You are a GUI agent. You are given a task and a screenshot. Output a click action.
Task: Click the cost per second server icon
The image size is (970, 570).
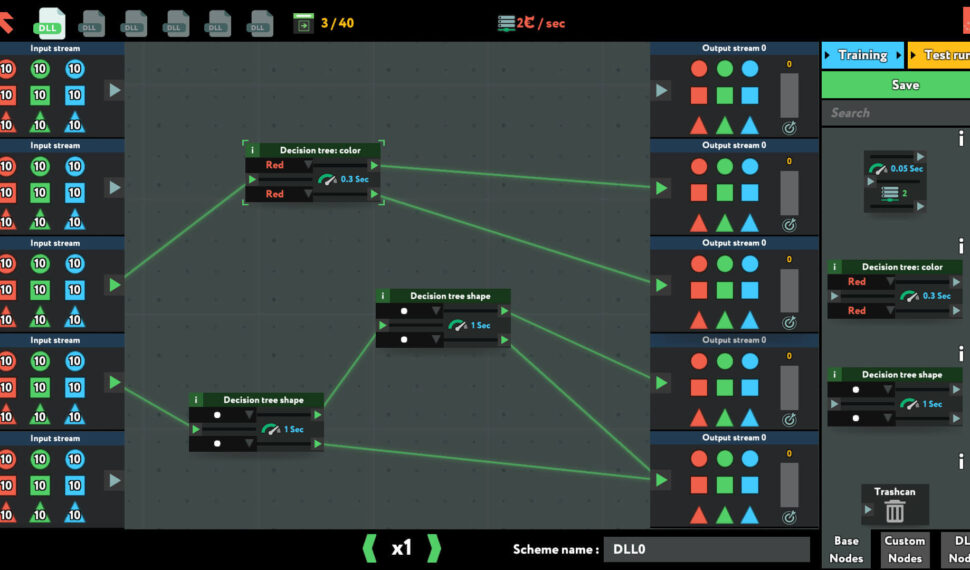click(506, 22)
